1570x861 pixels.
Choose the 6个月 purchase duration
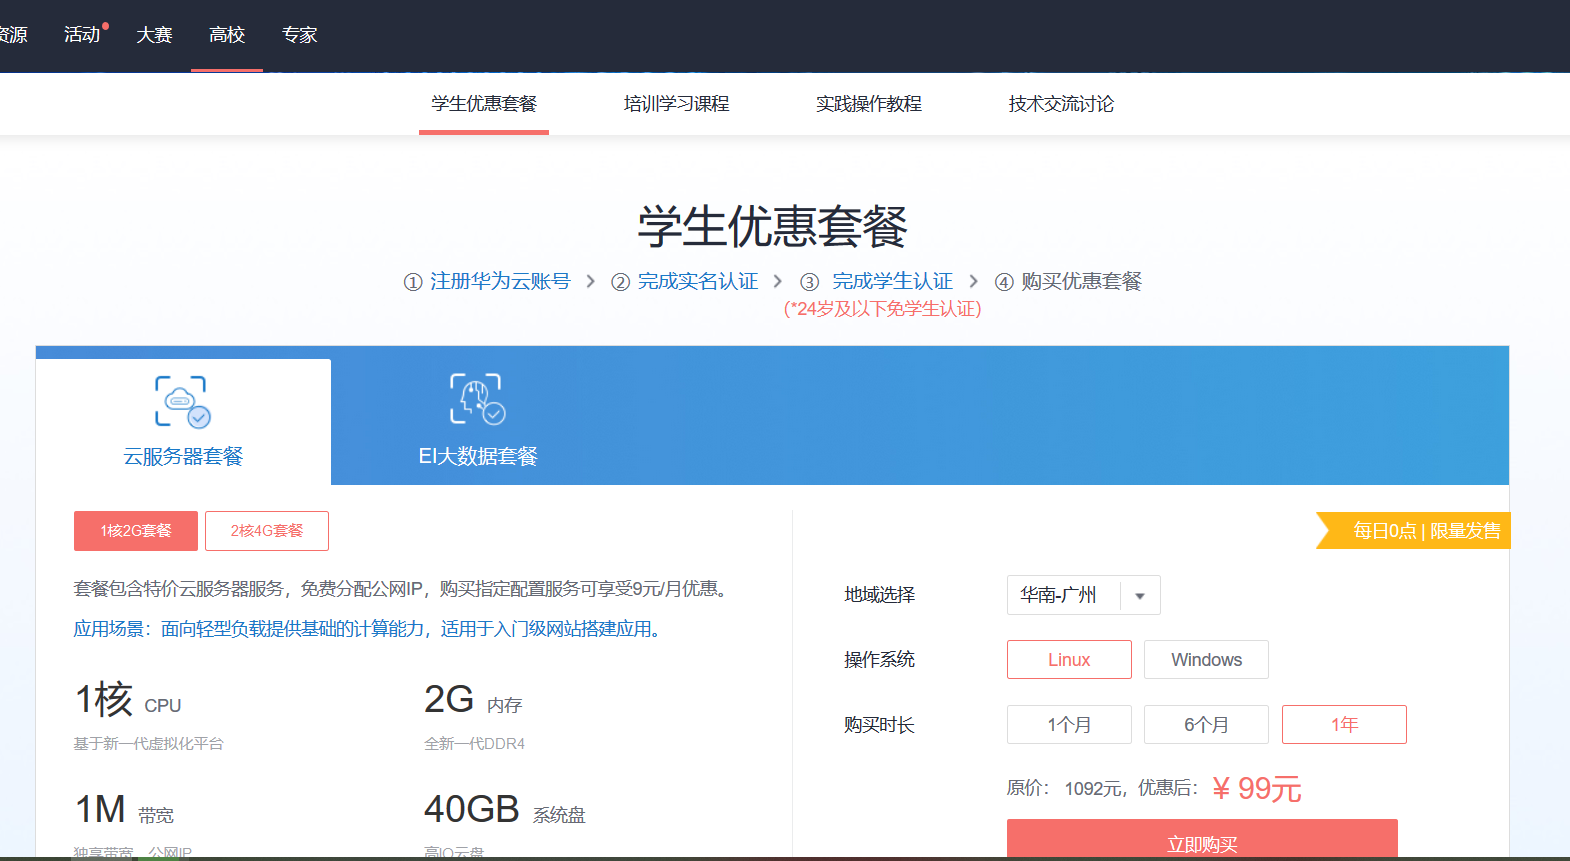coord(1206,725)
